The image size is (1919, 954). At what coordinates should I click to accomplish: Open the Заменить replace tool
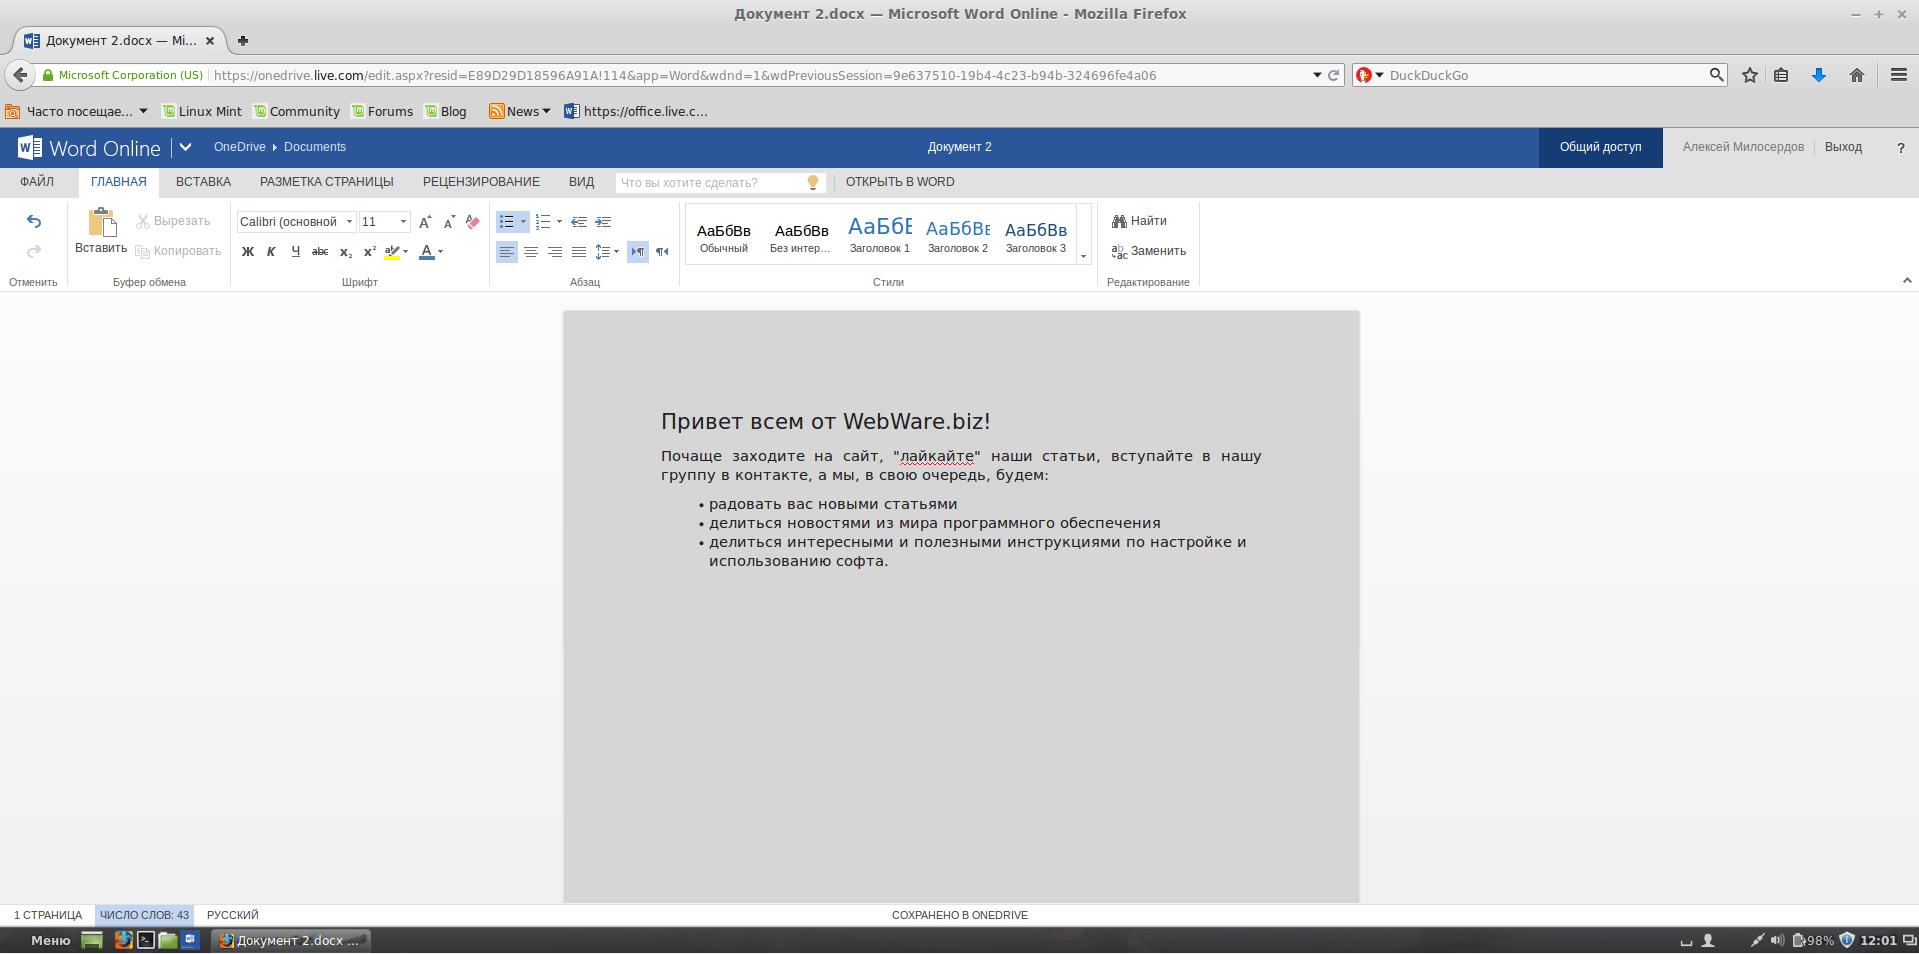pyautogui.click(x=1149, y=251)
